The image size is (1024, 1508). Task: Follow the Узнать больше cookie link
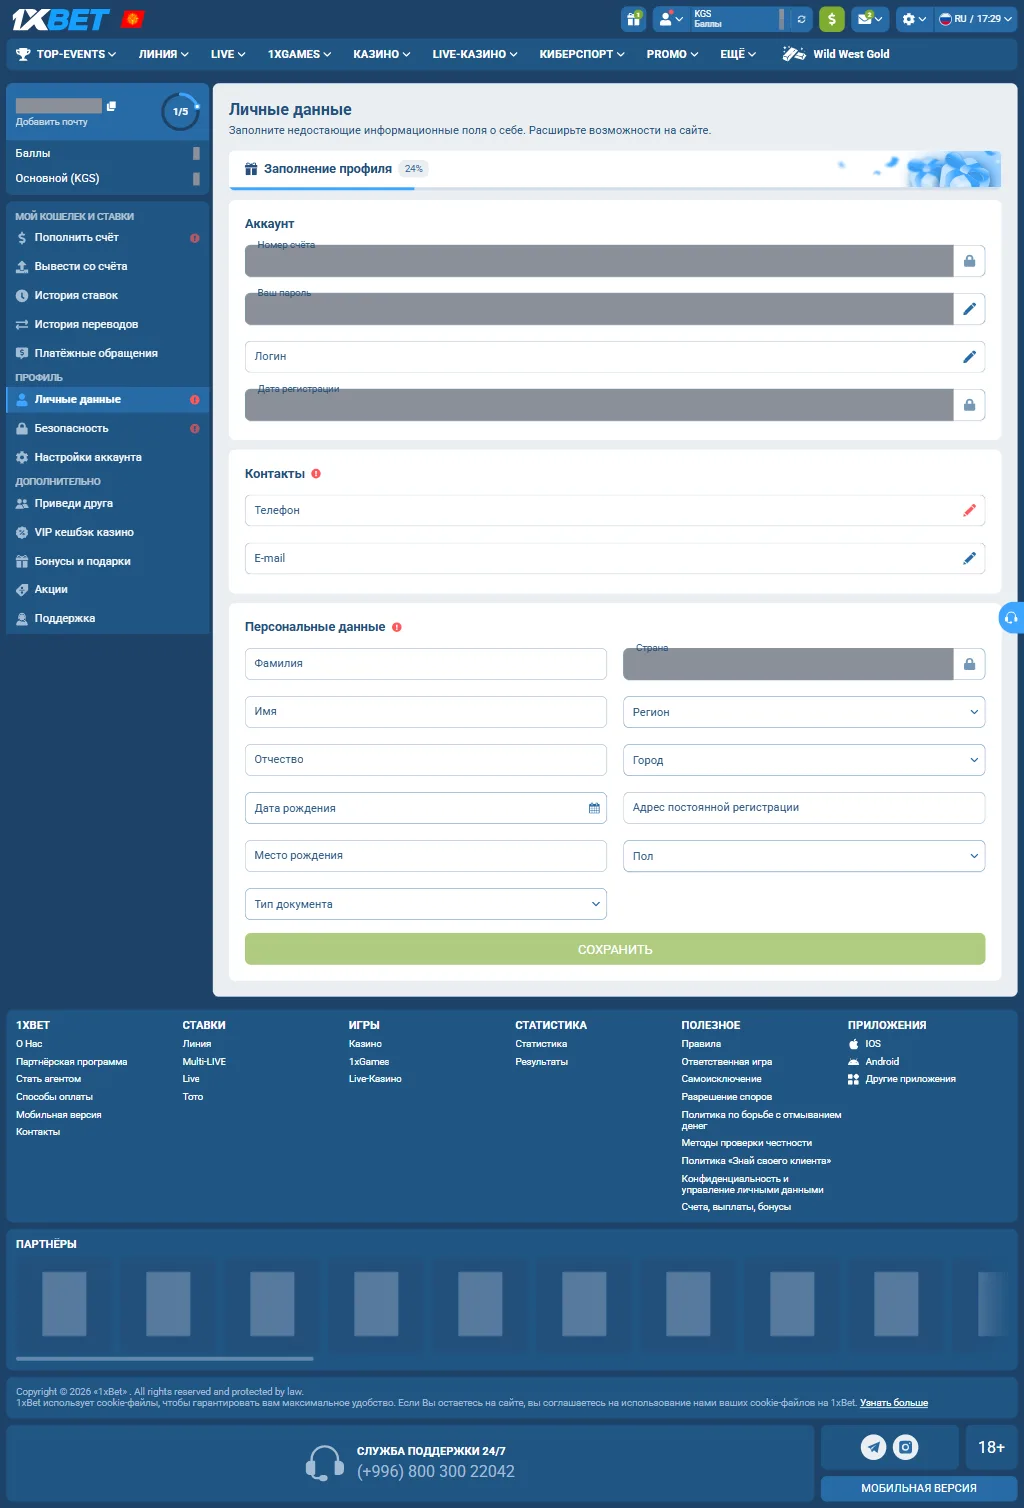tap(894, 1403)
